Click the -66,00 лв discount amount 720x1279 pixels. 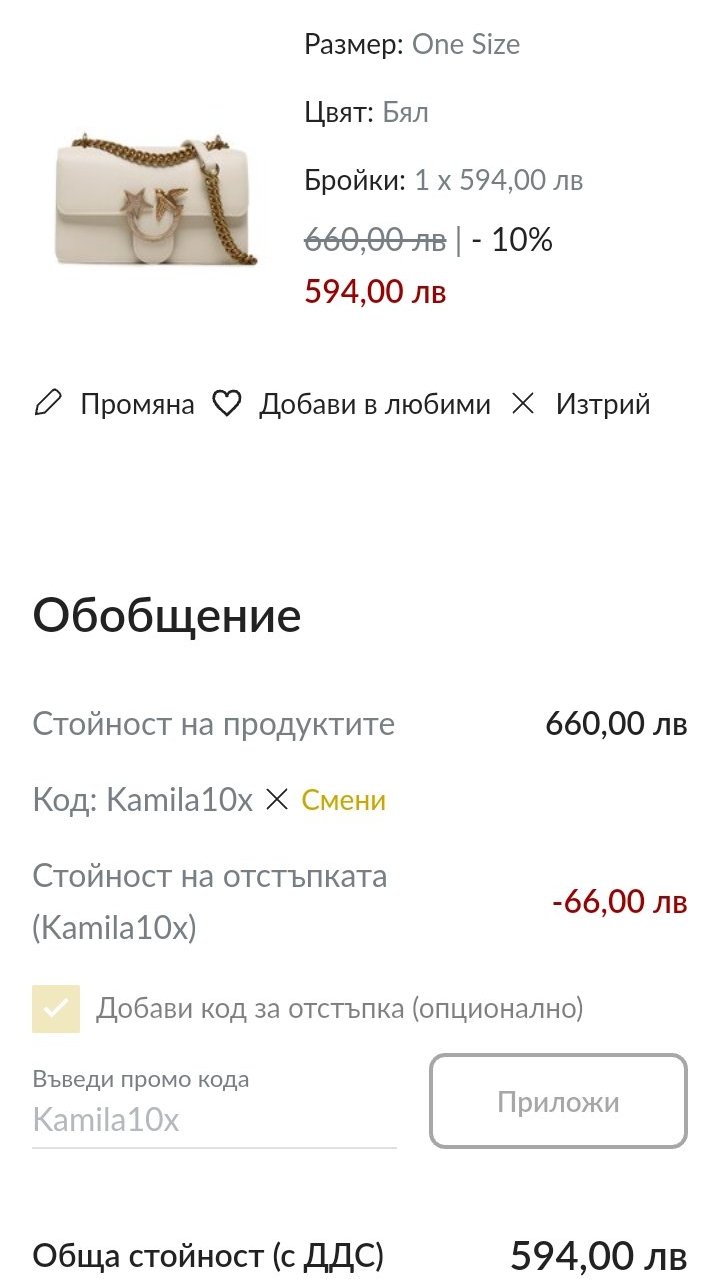pyautogui.click(x=620, y=901)
